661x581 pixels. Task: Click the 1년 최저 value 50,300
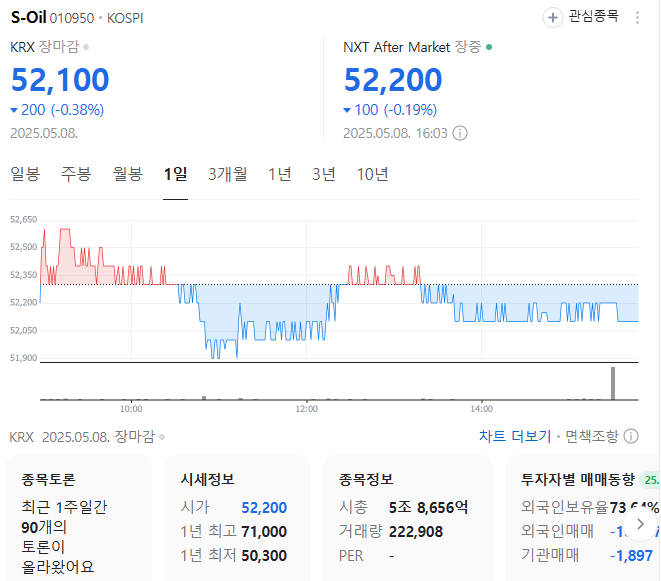[264, 556]
